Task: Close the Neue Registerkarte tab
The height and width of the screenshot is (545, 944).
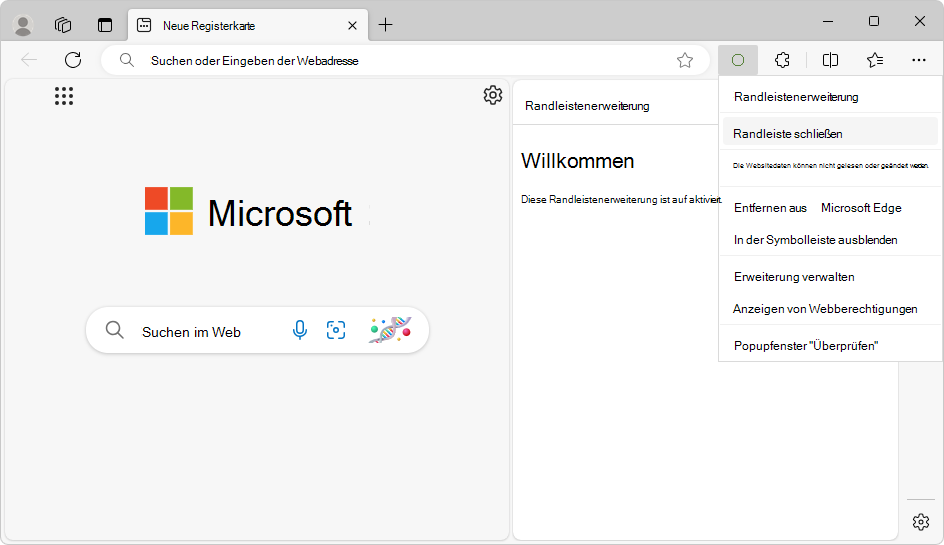Action: tap(352, 25)
